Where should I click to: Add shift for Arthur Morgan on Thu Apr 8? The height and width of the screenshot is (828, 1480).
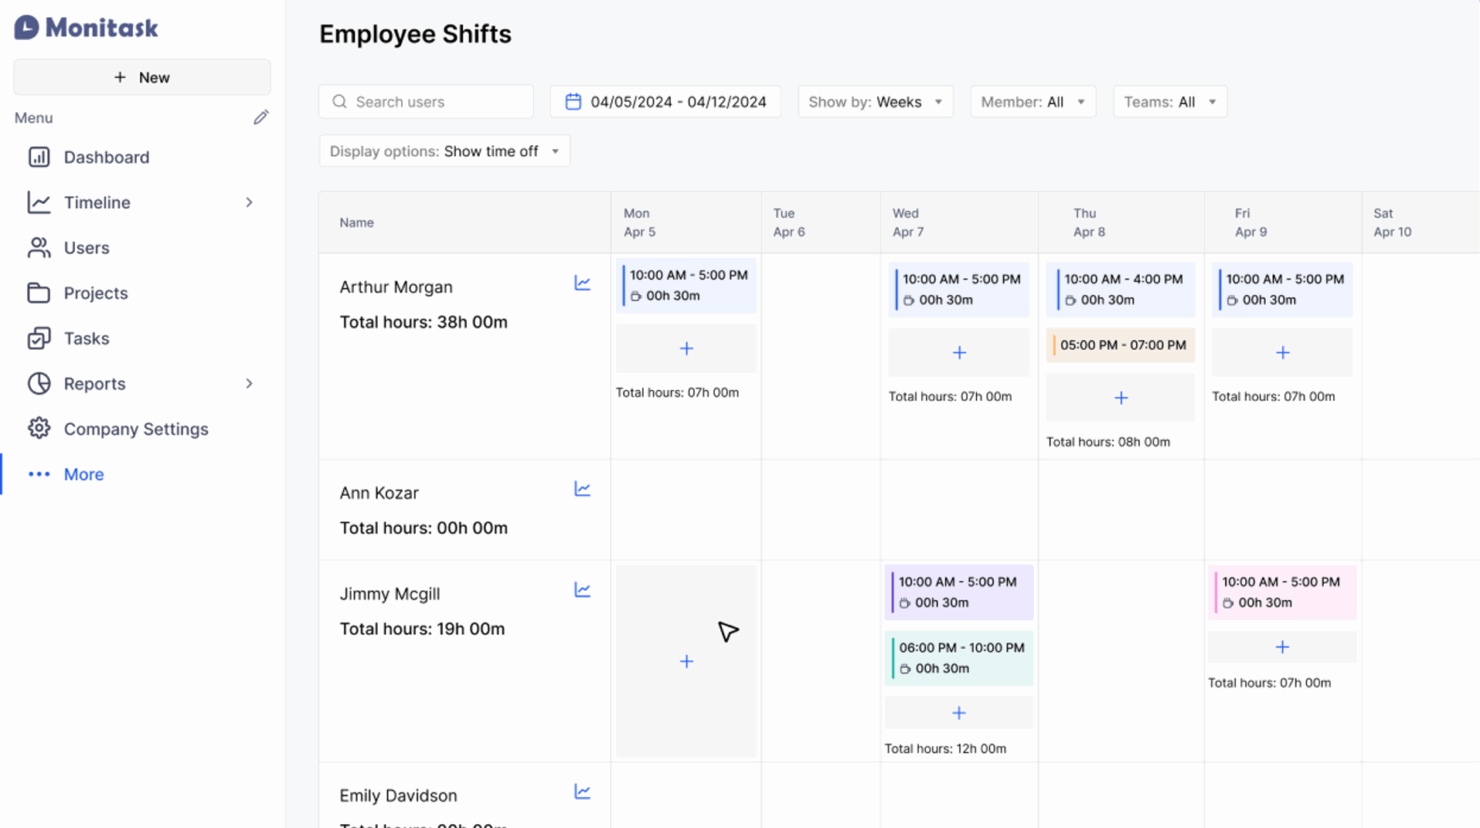pos(1121,398)
